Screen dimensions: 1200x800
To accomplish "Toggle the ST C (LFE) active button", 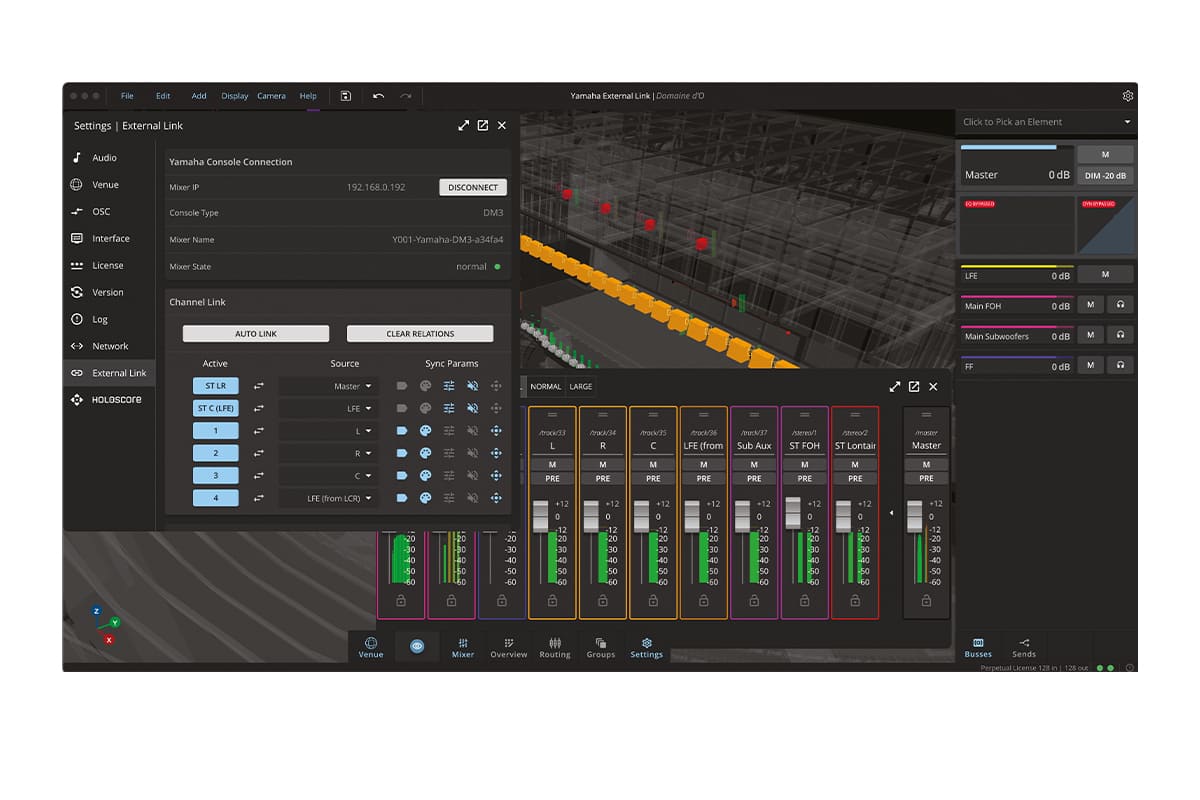I will (x=215, y=408).
